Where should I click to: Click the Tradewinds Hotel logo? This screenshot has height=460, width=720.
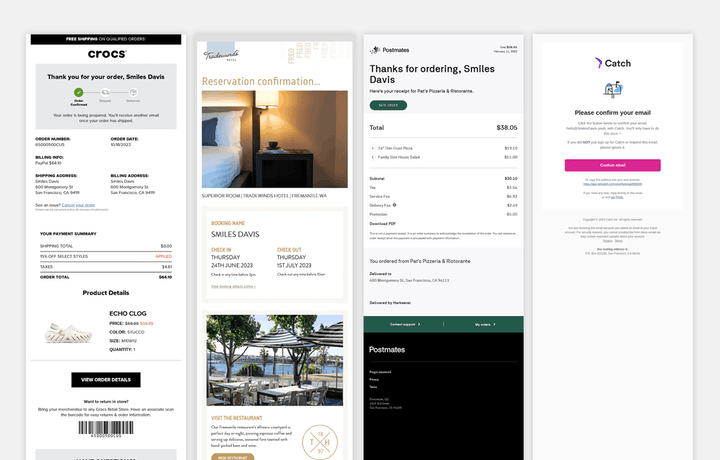(x=222, y=57)
